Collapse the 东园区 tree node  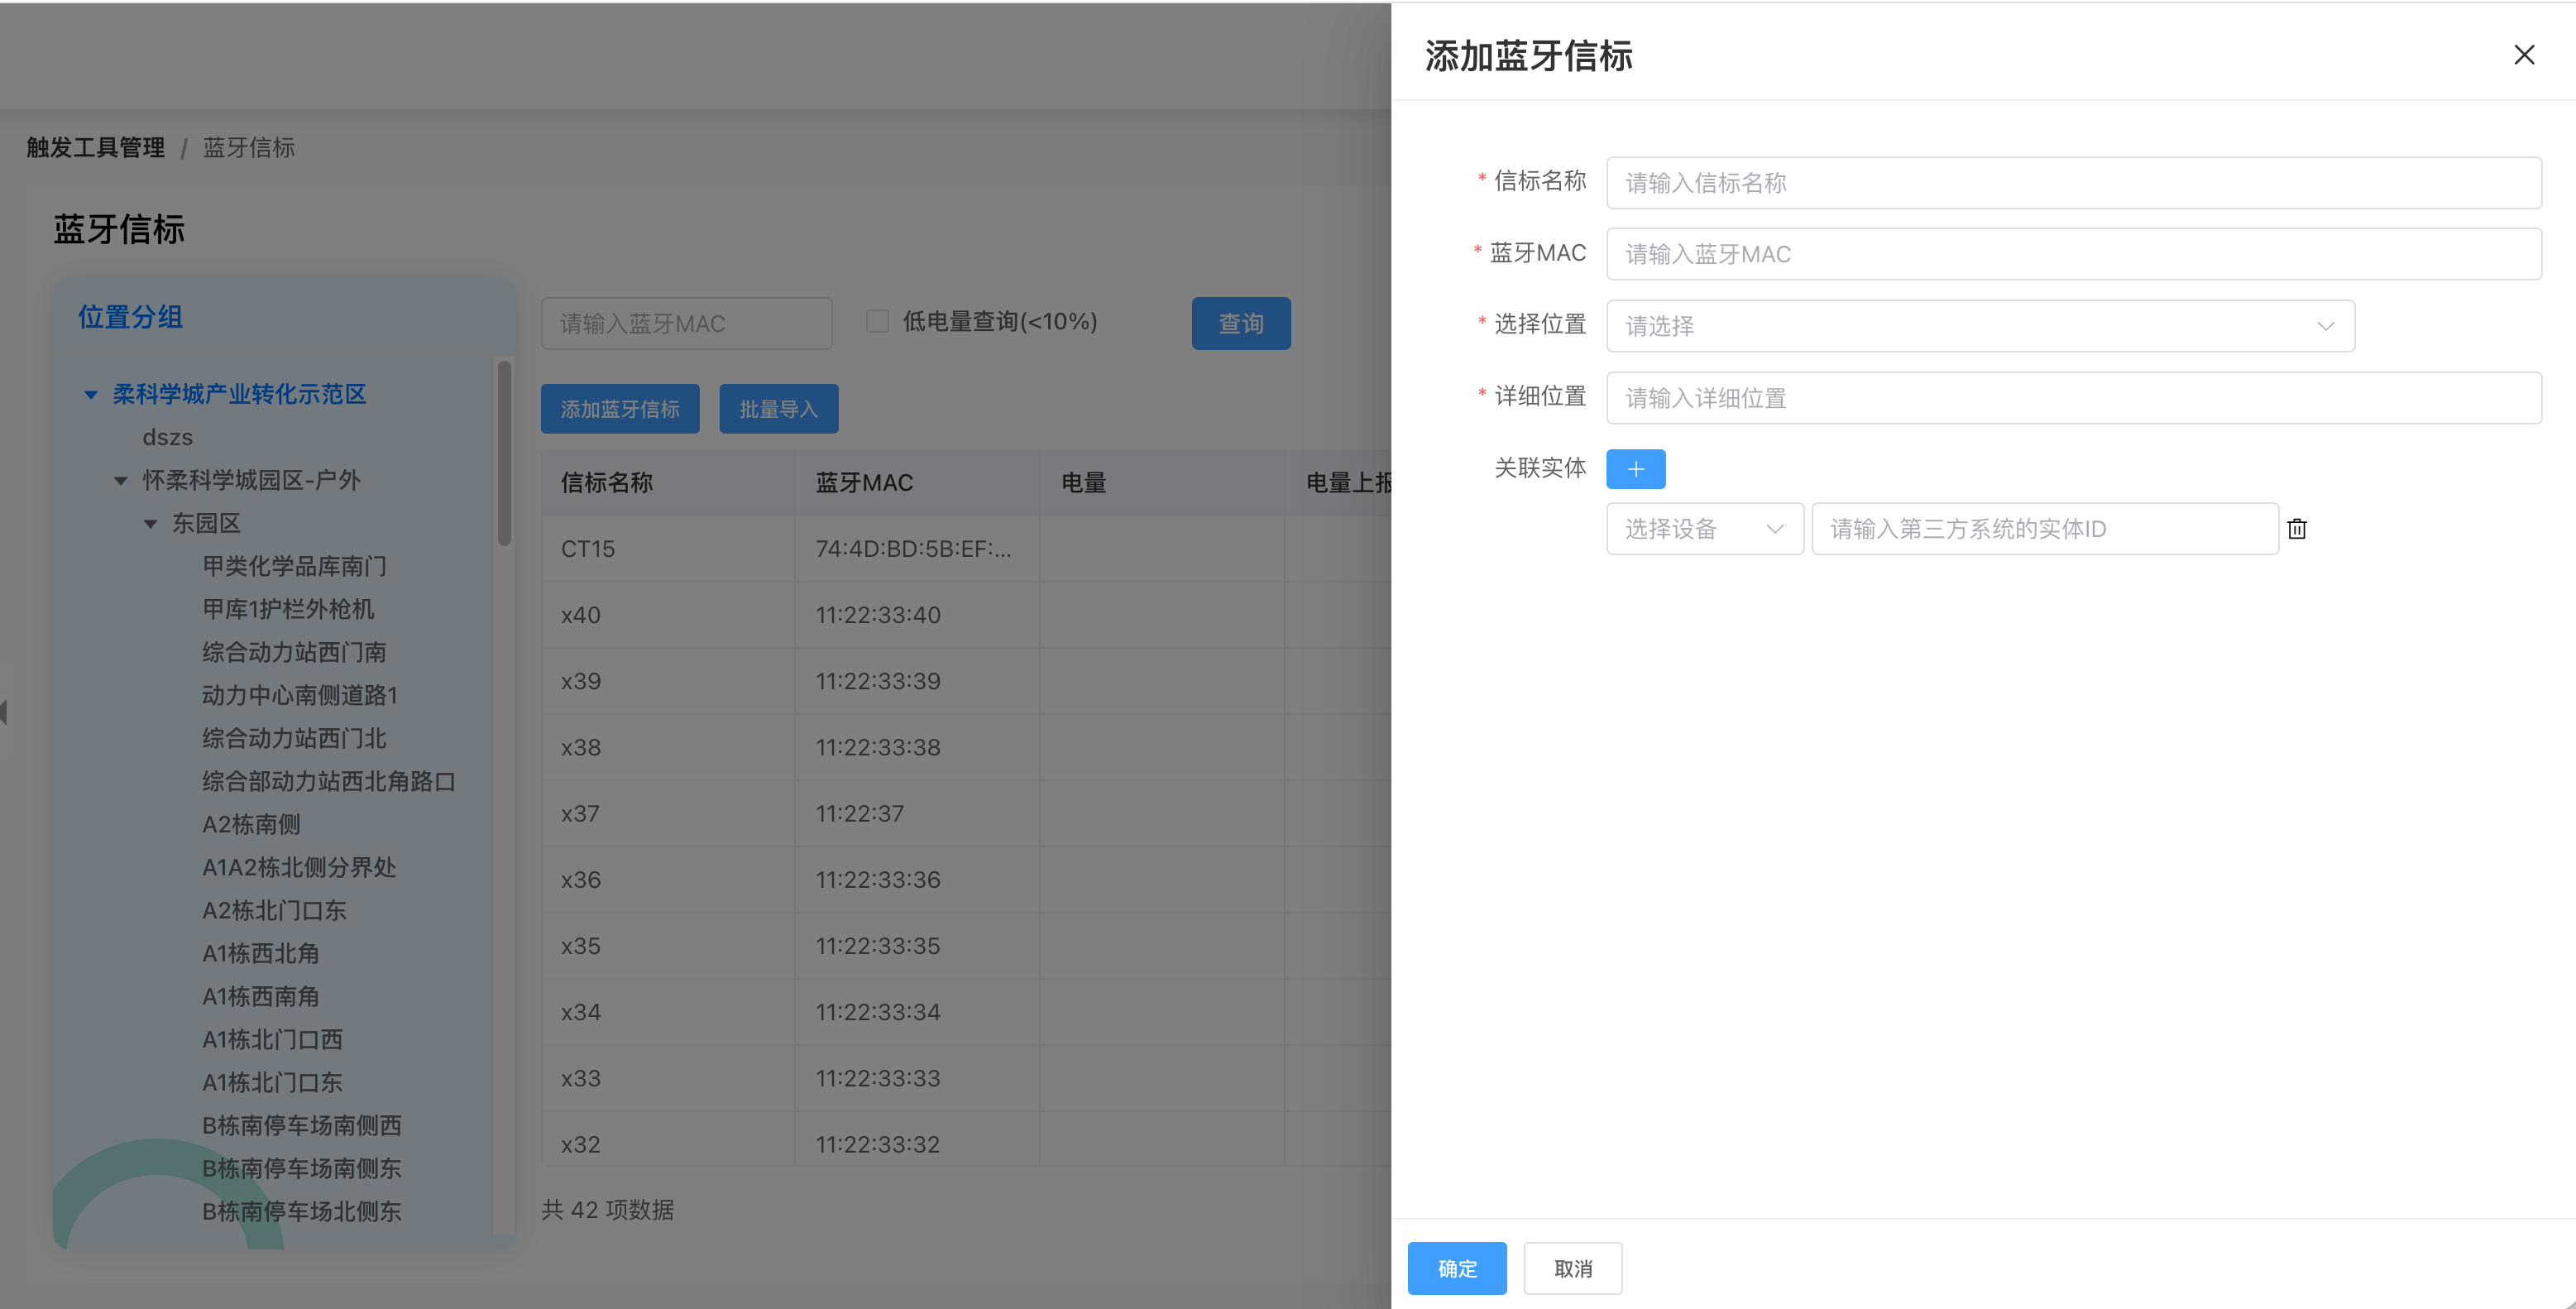[x=151, y=524]
